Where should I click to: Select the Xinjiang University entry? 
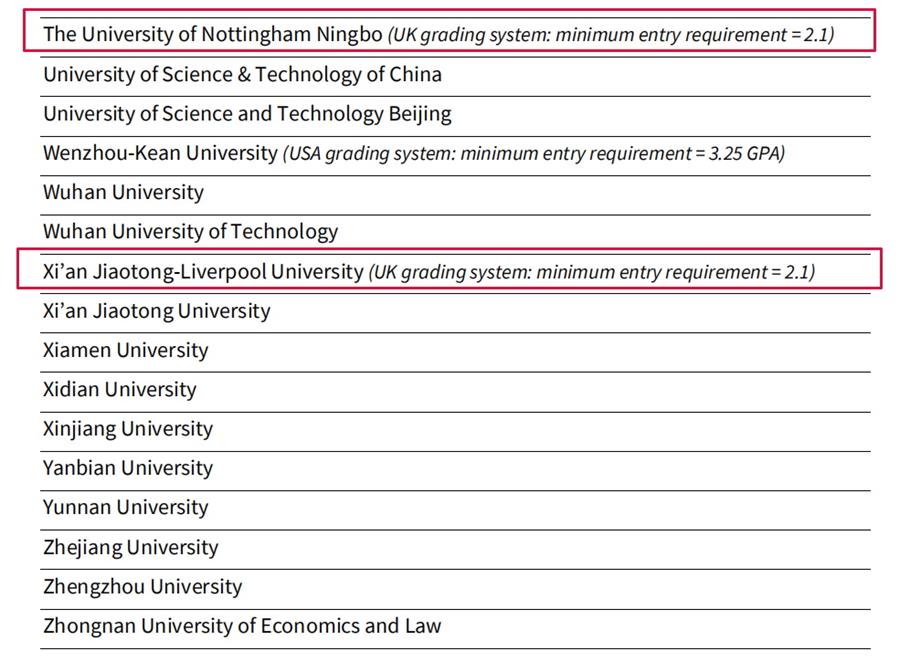128,429
